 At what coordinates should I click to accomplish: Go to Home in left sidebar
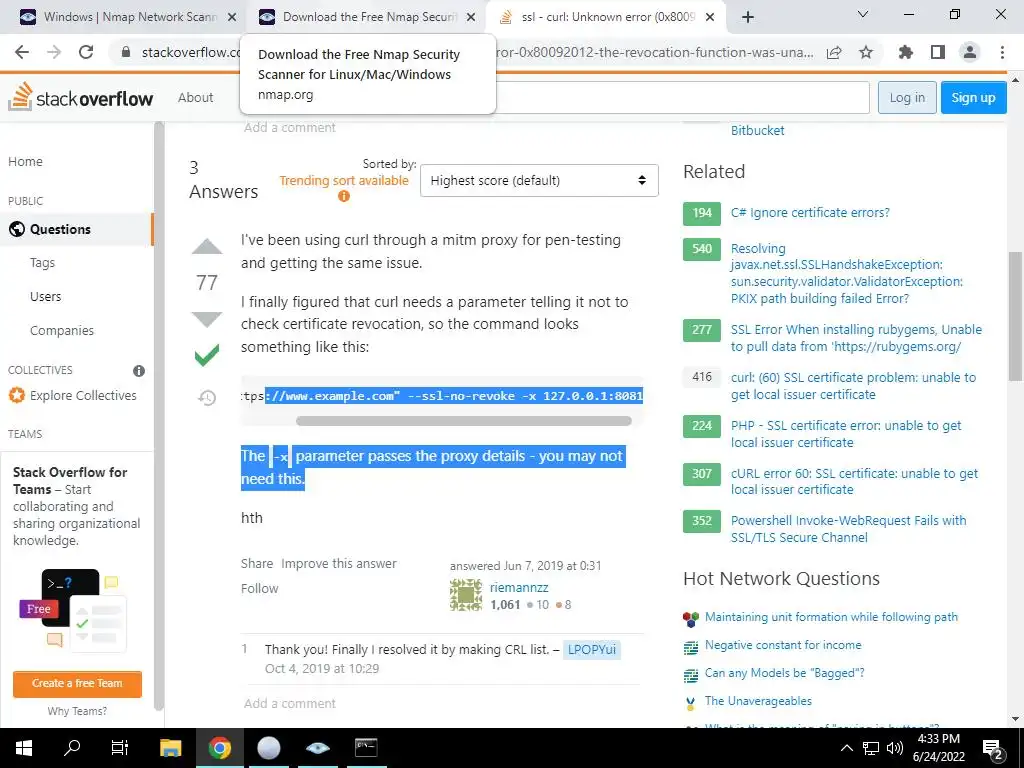tap(25, 161)
